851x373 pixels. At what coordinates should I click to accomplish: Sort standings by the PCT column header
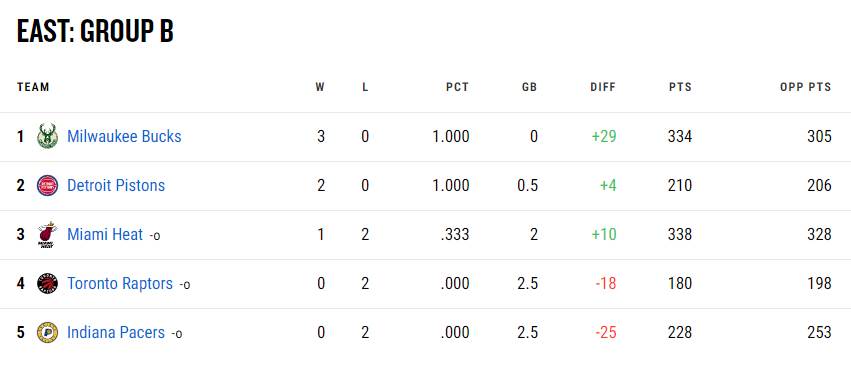[458, 87]
